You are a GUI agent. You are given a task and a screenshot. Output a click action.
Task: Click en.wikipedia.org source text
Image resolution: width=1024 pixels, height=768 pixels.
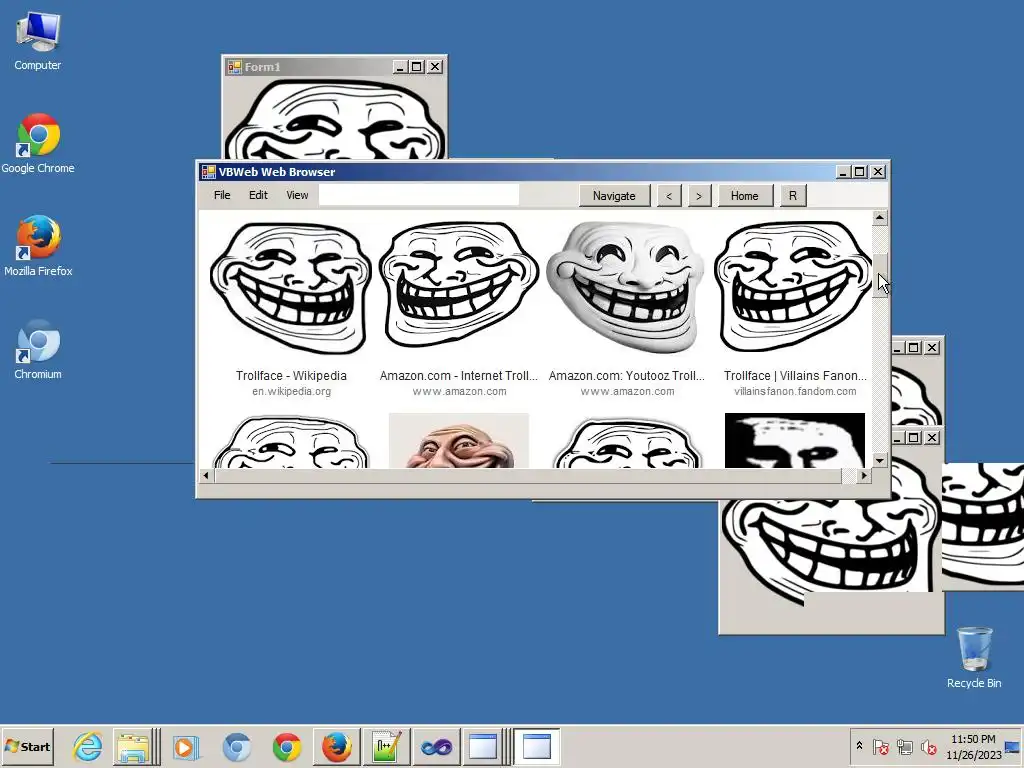click(291, 391)
